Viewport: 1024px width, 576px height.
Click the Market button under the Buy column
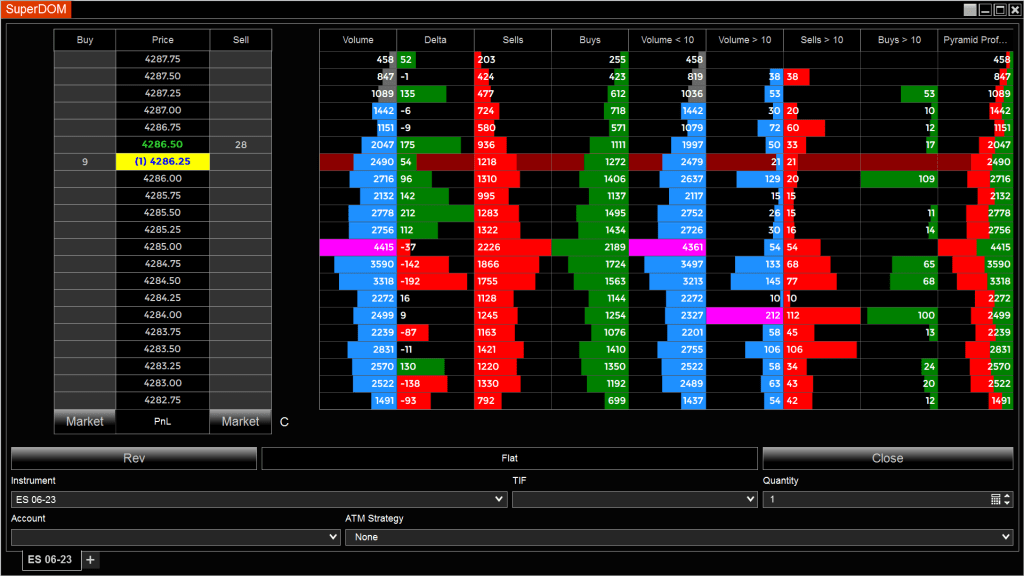(x=85, y=422)
